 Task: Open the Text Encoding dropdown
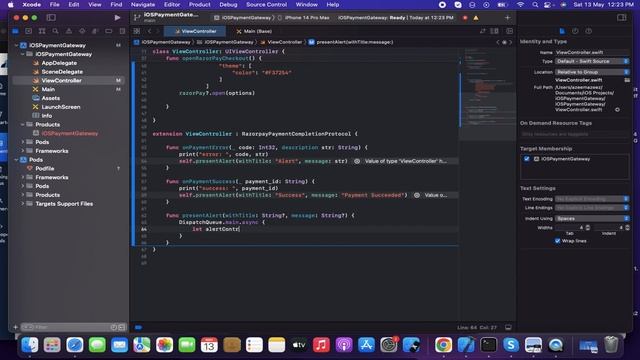[x=592, y=199]
